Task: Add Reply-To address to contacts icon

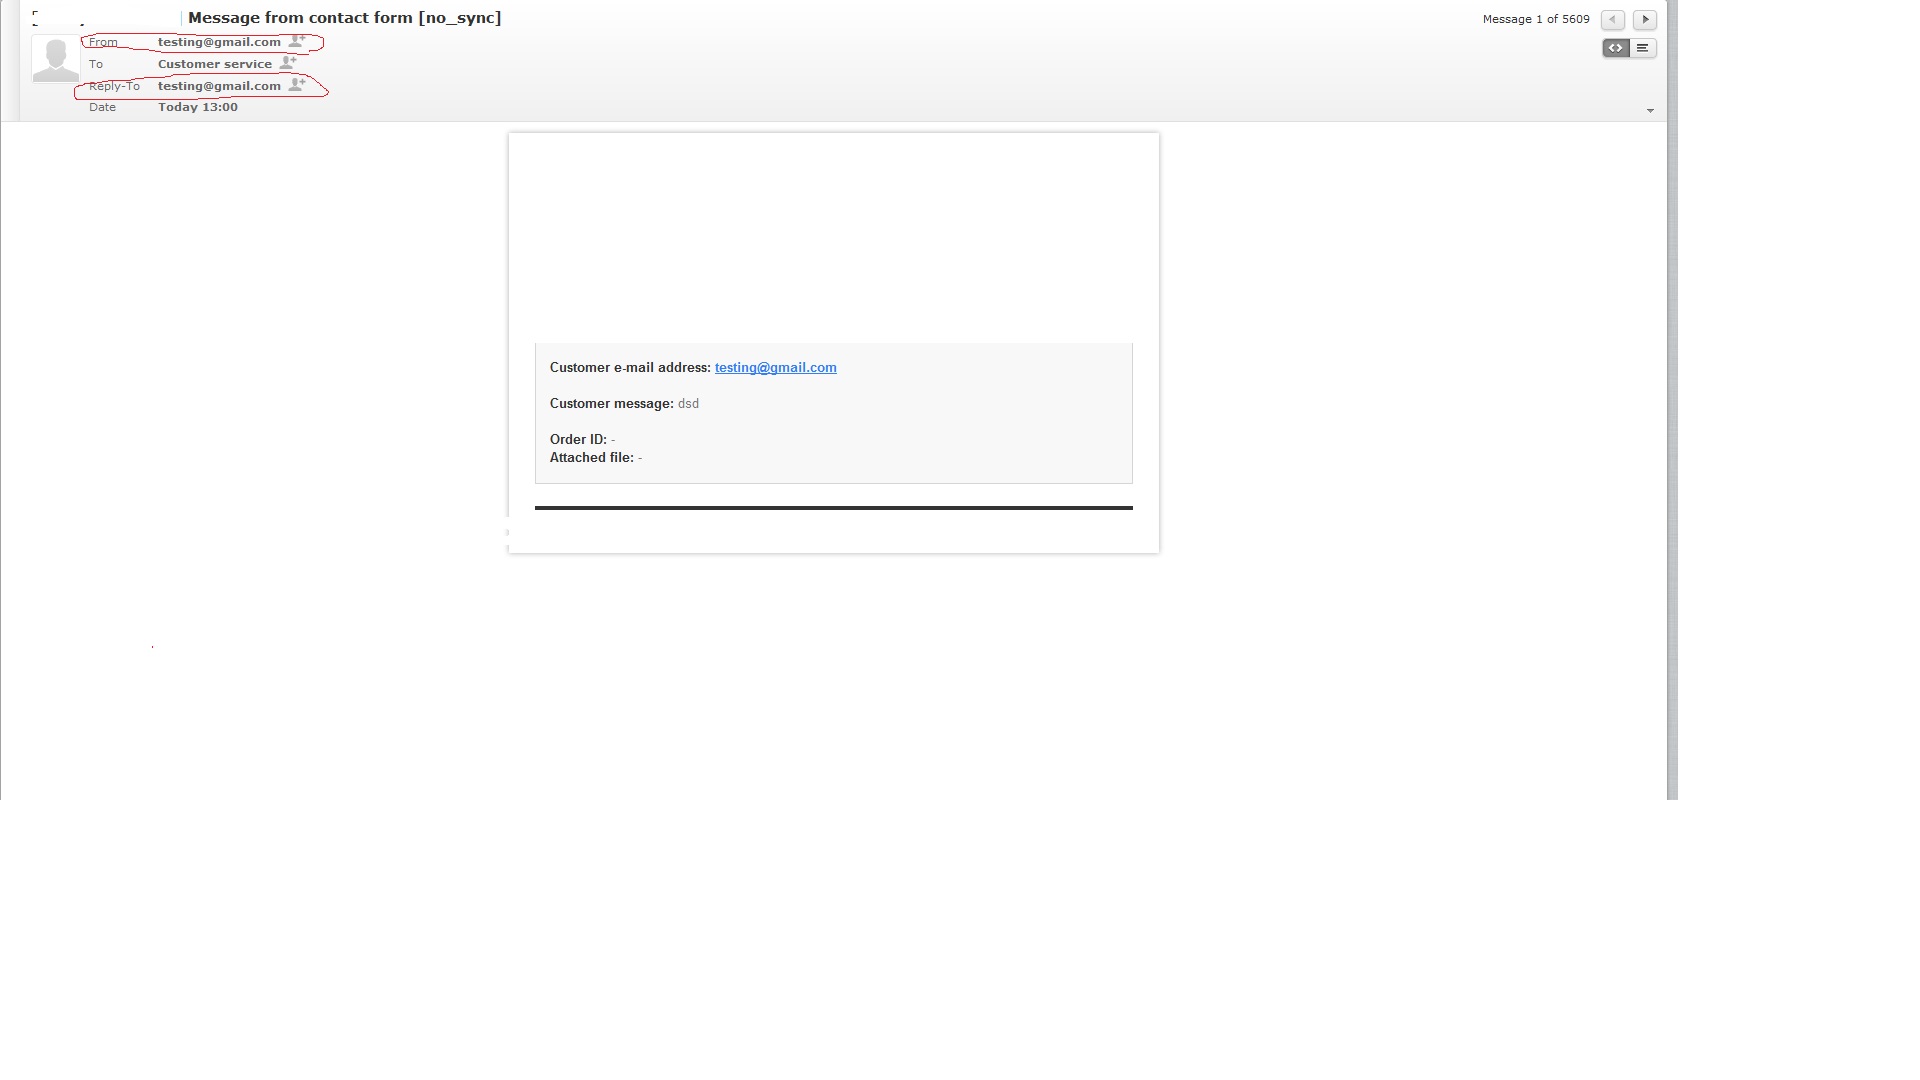Action: coord(297,85)
